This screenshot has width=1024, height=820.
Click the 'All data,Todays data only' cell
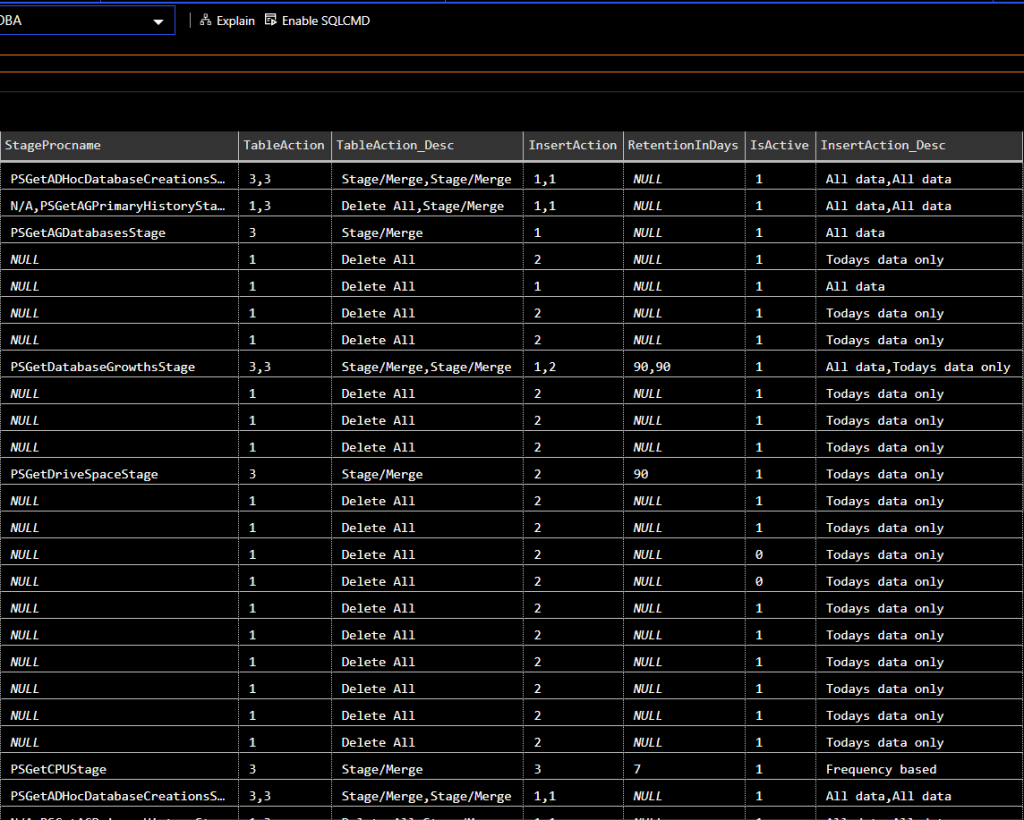(x=917, y=367)
